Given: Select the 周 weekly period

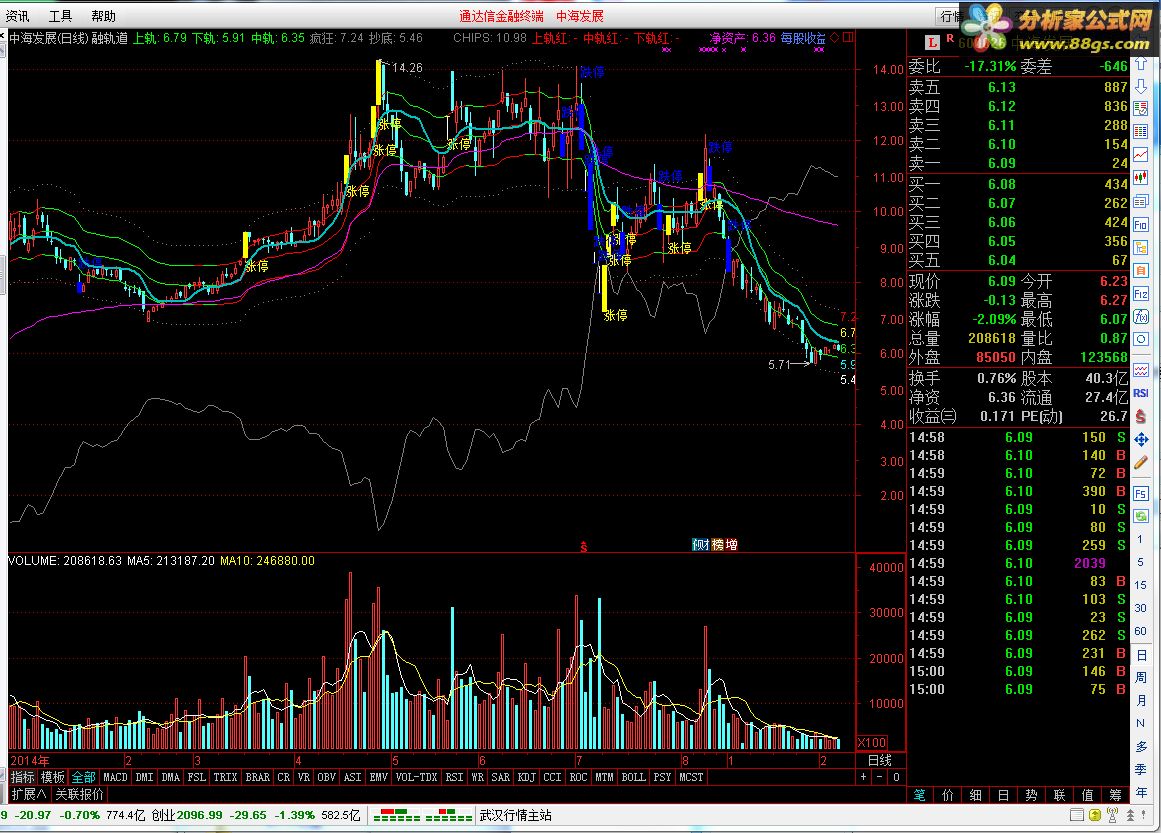Looking at the screenshot, I should [x=1141, y=678].
